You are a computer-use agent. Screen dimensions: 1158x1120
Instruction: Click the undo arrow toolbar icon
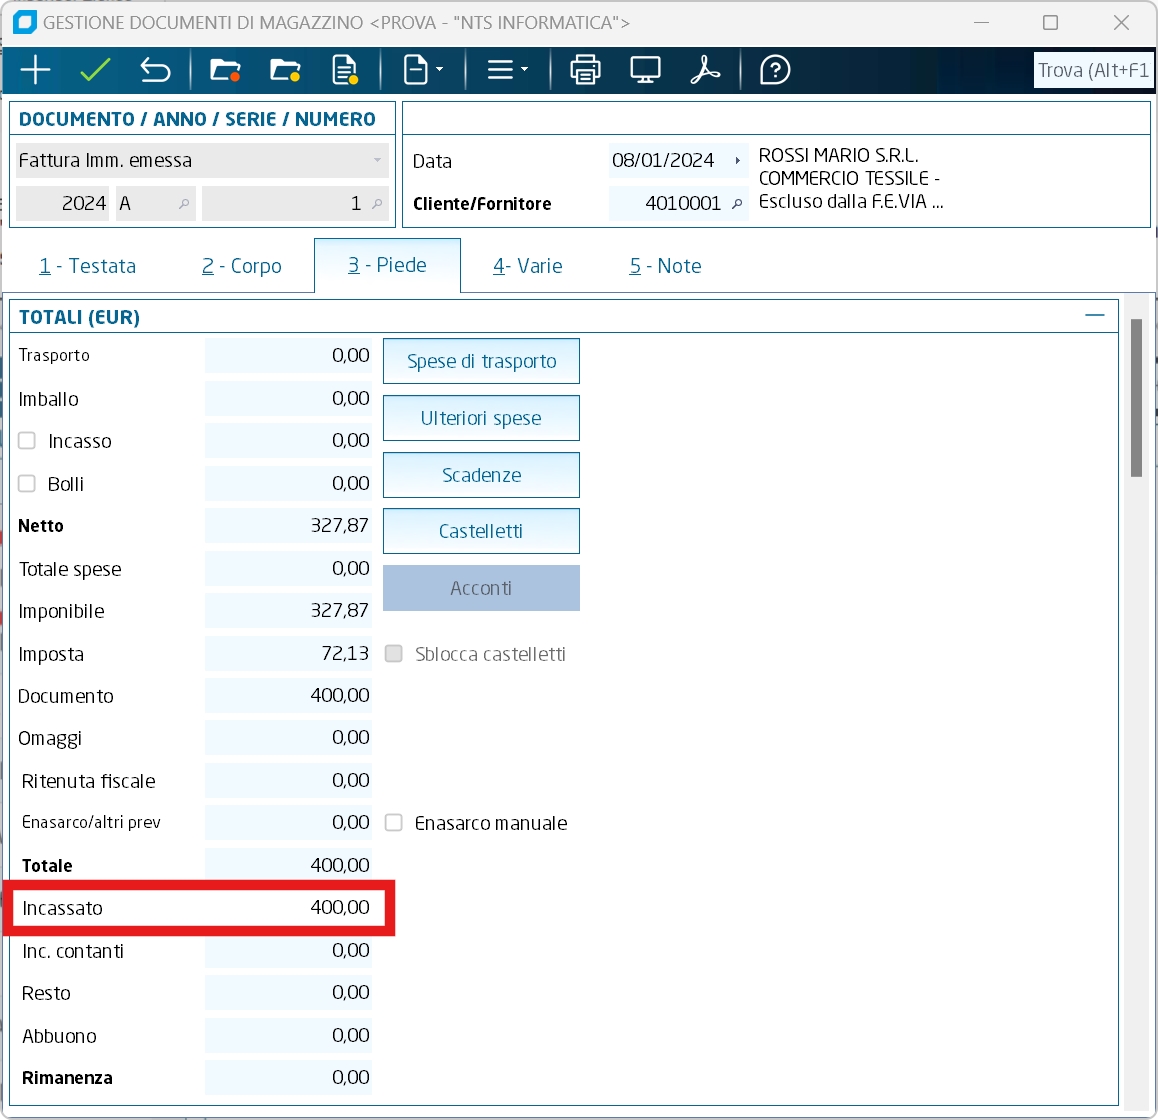tap(155, 70)
